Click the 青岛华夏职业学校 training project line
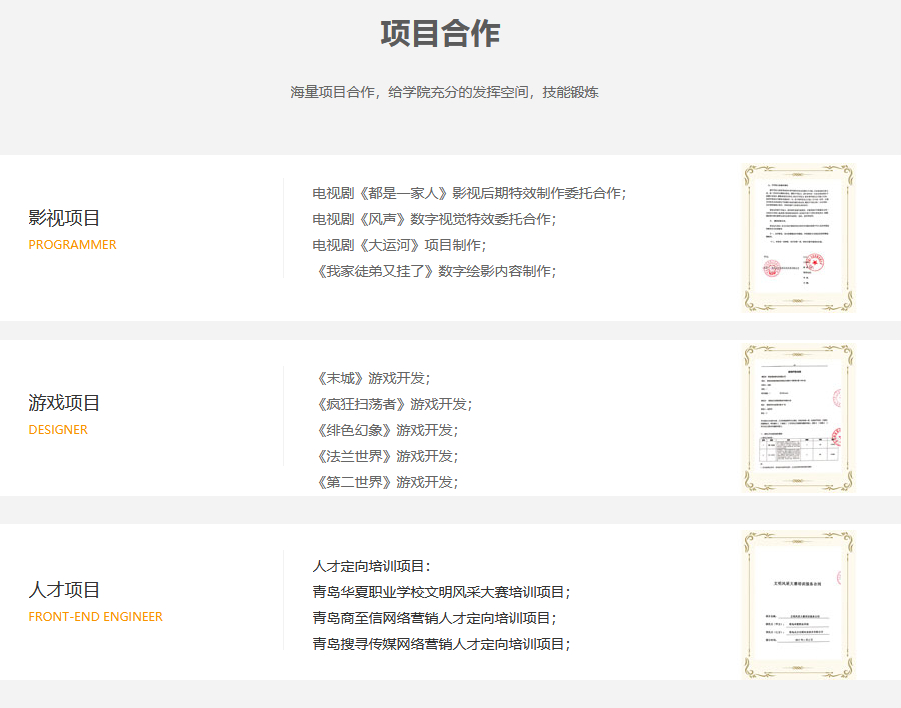The height and width of the screenshot is (708, 901). pyautogui.click(x=441, y=592)
